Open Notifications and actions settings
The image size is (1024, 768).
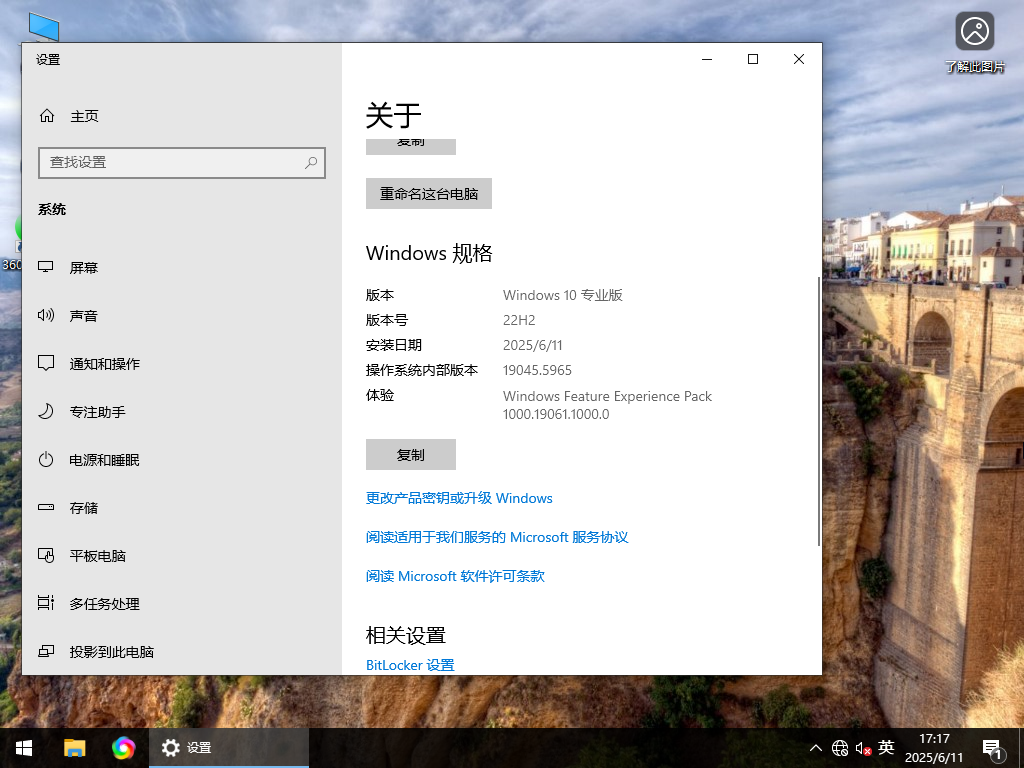coord(105,363)
